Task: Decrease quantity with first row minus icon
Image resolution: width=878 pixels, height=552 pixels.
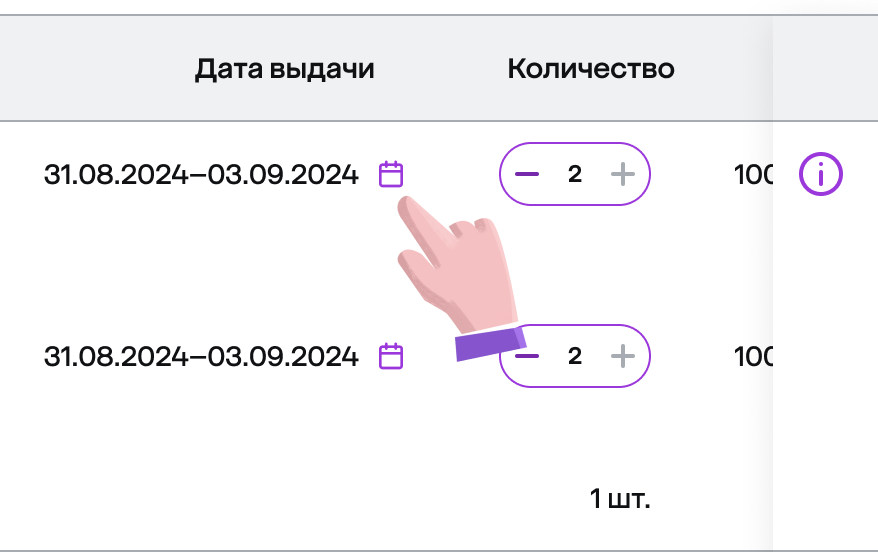Action: point(526,174)
